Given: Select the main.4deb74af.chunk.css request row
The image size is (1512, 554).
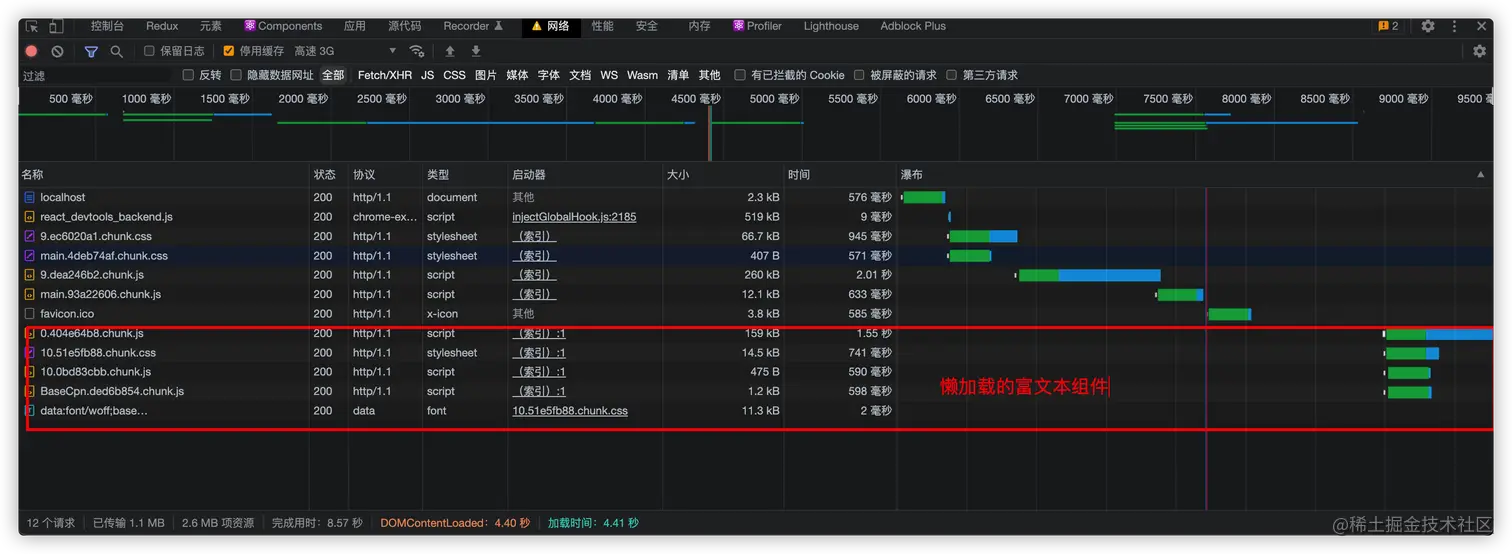Looking at the screenshot, I should 756,256.
